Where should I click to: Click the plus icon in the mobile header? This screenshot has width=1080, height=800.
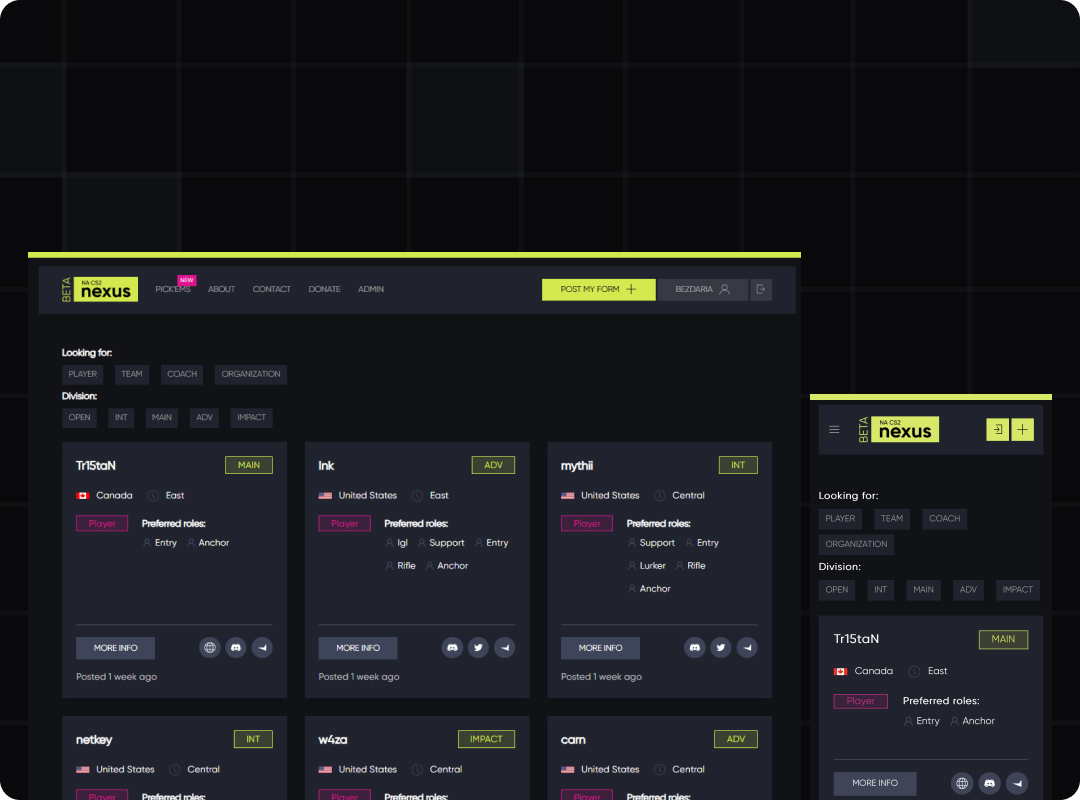click(x=1022, y=429)
